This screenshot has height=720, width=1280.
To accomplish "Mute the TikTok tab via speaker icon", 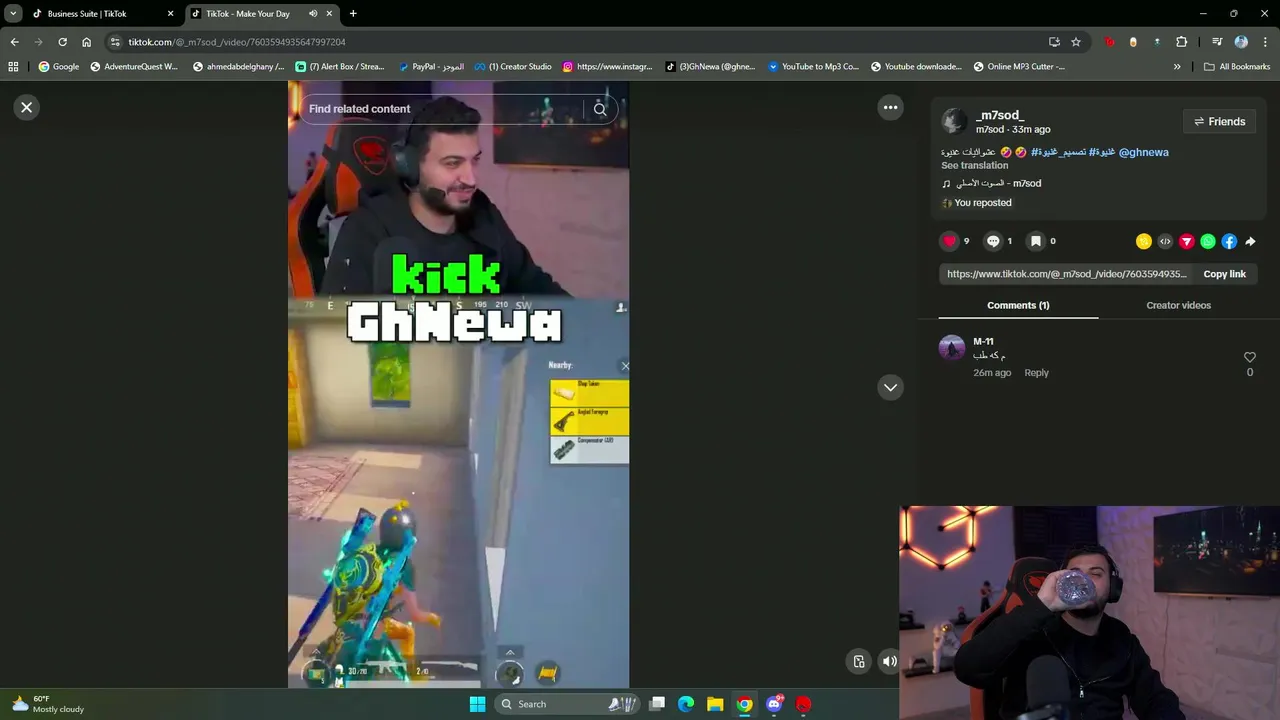I will (313, 14).
